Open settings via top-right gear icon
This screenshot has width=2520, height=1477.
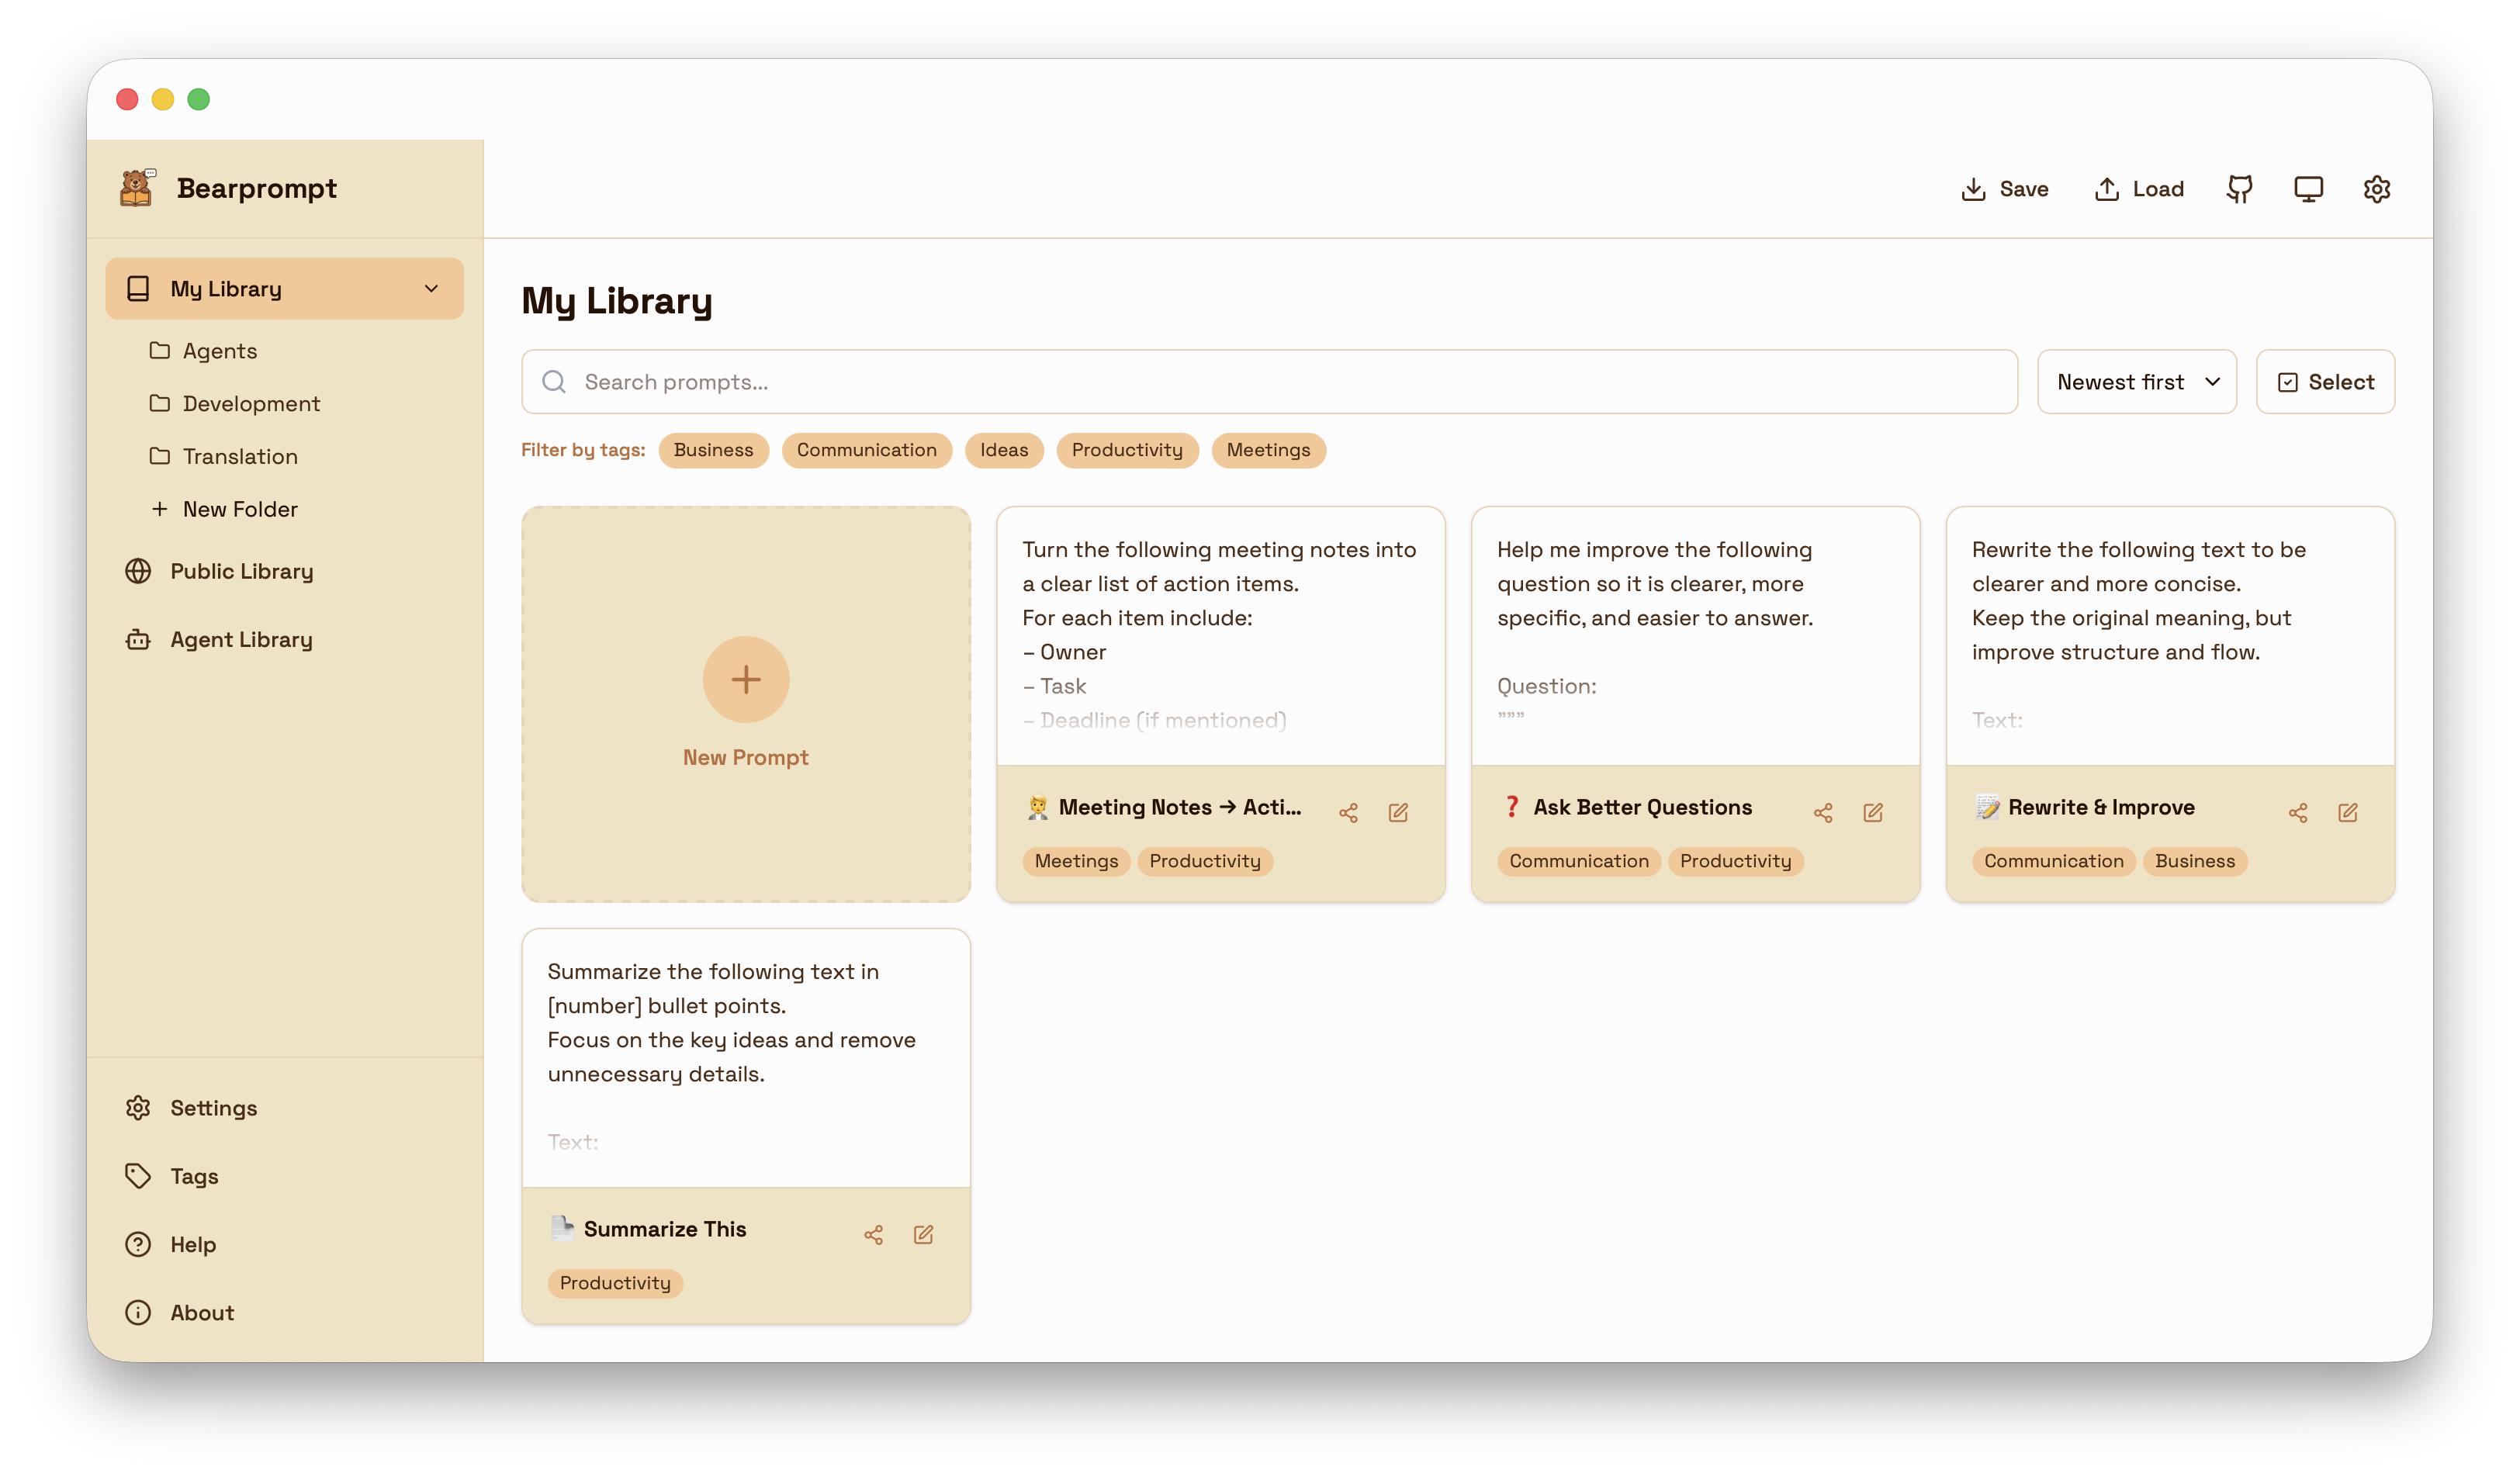(2376, 189)
